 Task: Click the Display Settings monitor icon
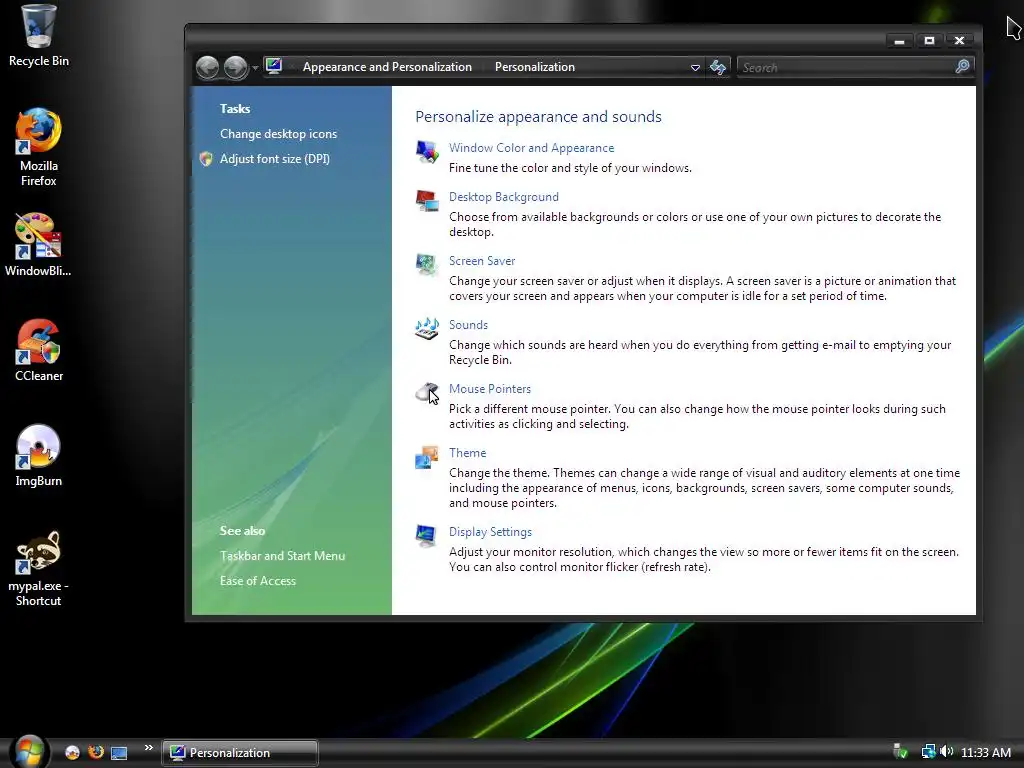[x=427, y=536]
